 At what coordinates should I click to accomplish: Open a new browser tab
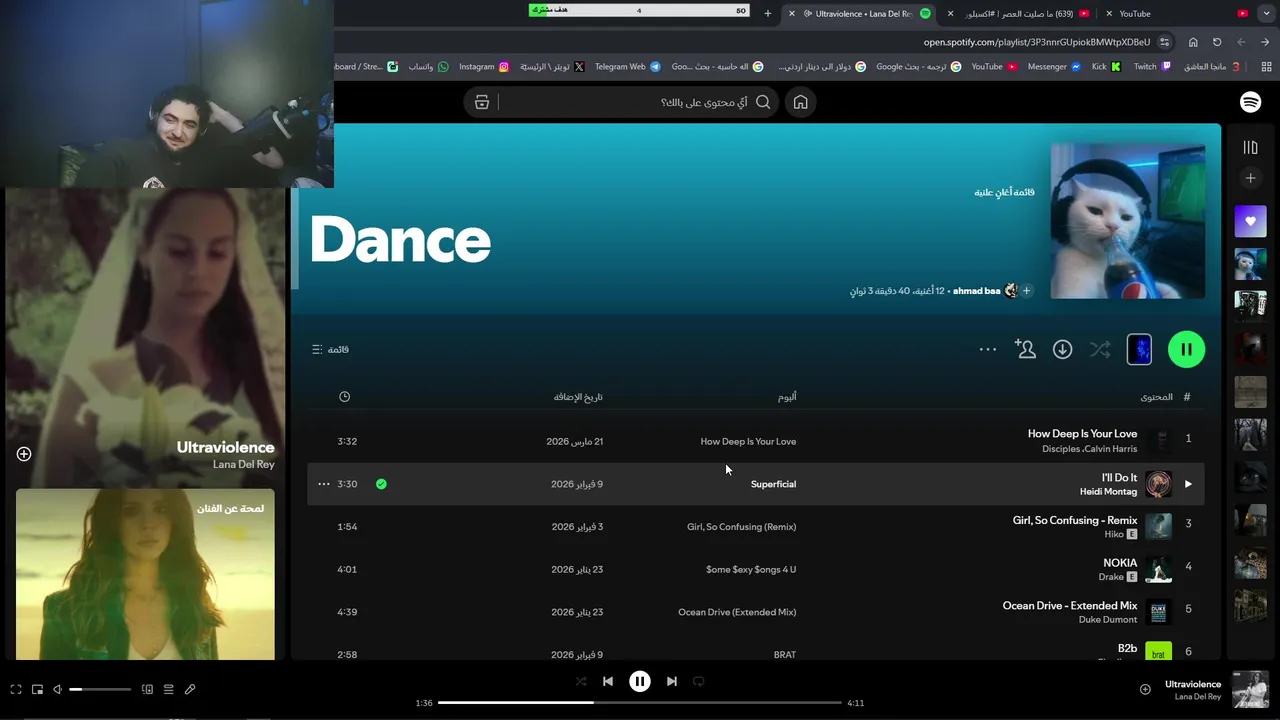coord(768,14)
